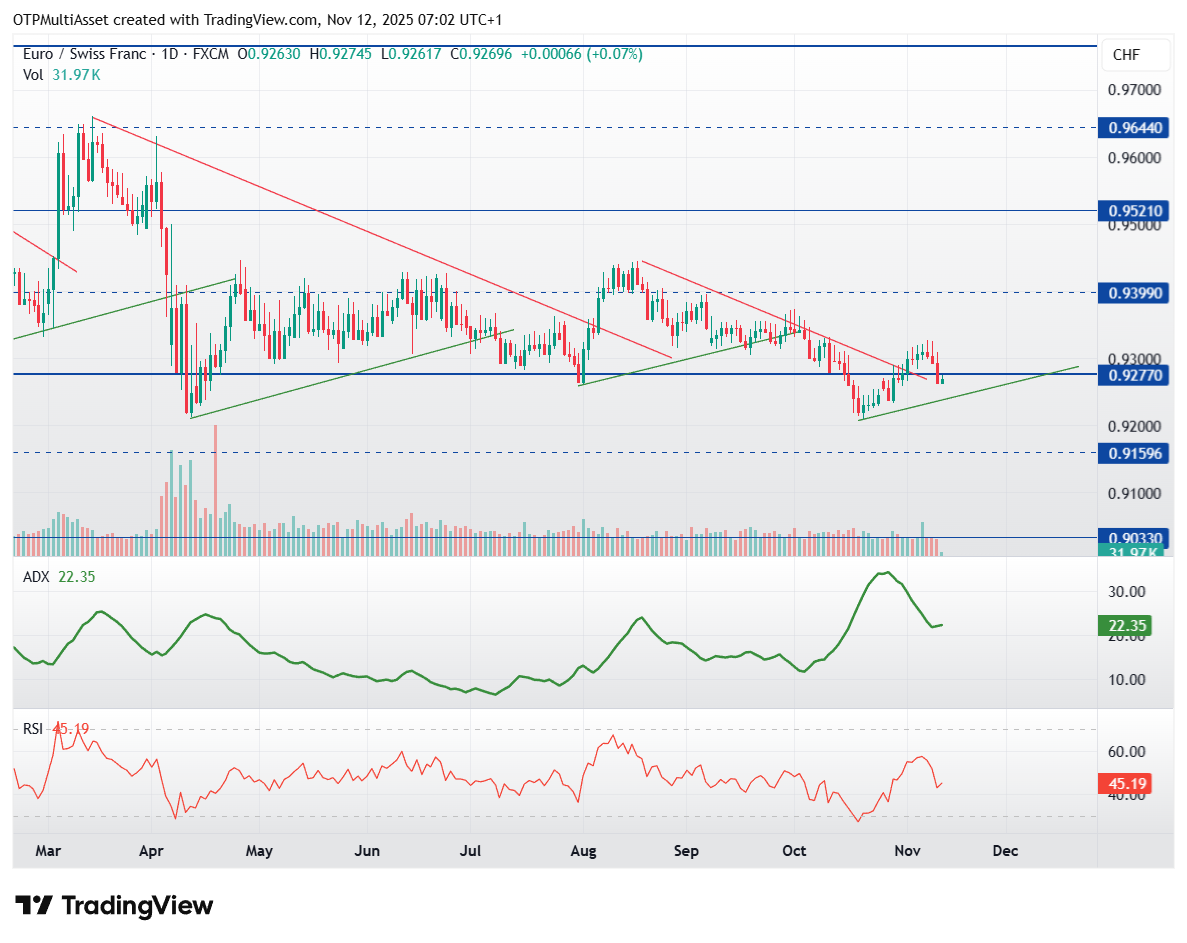The image size is (1187, 943).
Task: Click the 0.93990 dashed level on the price scale
Action: (1135, 293)
